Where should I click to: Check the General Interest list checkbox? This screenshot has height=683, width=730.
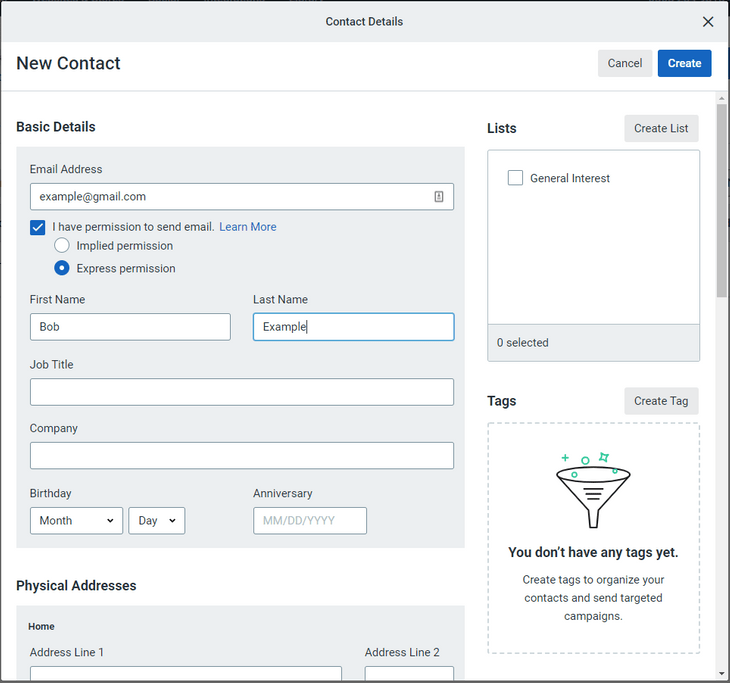tap(515, 178)
